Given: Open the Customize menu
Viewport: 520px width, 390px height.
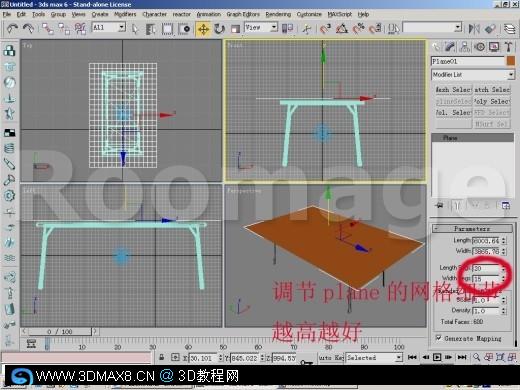Looking at the screenshot, I should [x=309, y=14].
